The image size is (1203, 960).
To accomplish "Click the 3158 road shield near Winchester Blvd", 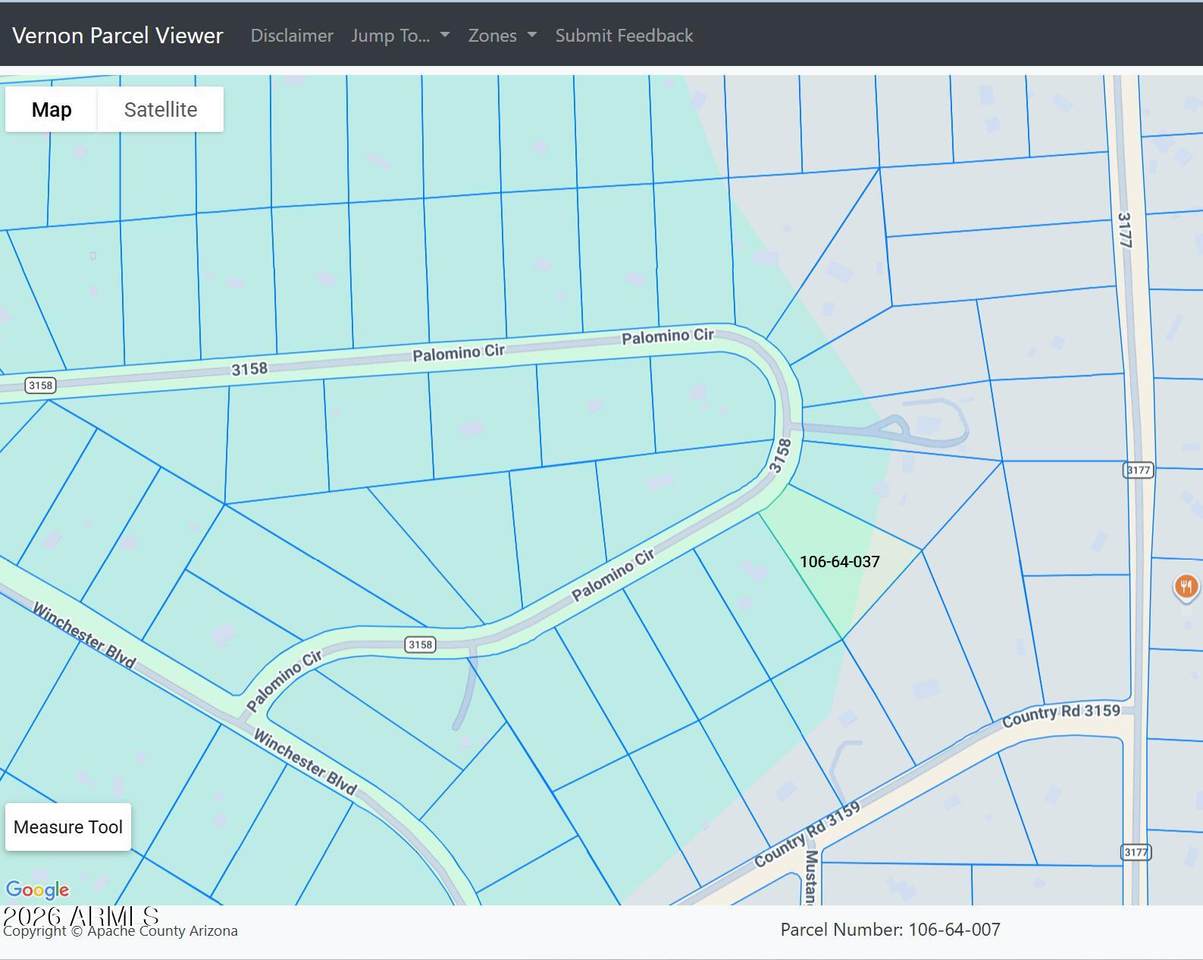I will pos(41,385).
